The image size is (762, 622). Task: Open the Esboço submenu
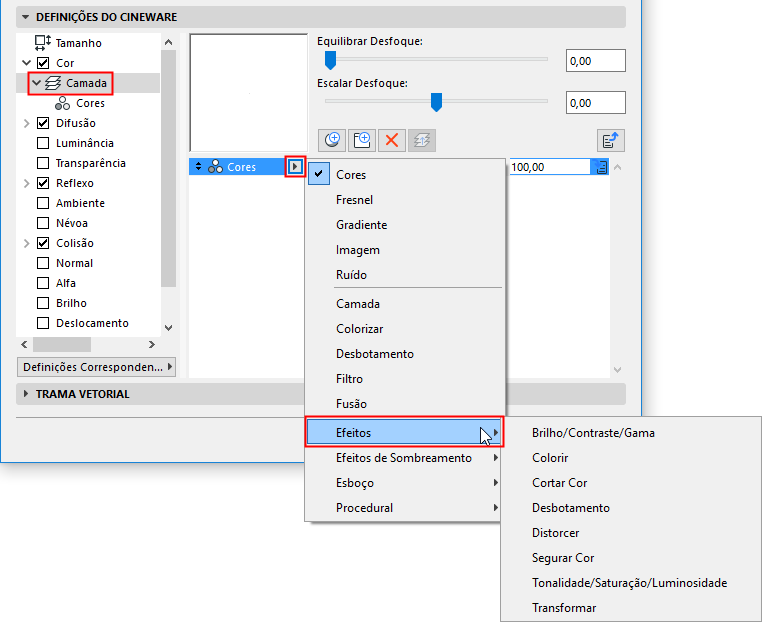coord(403,483)
